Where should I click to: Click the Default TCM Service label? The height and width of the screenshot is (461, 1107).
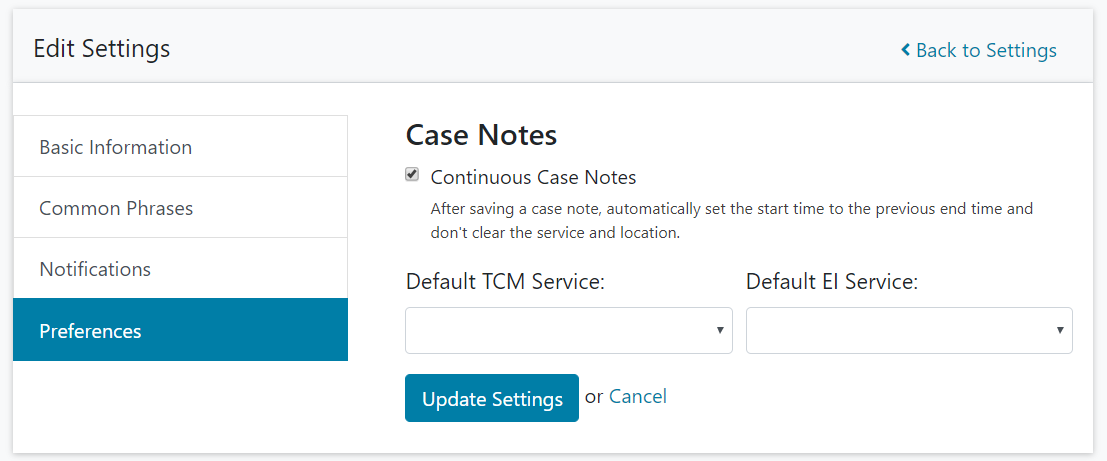505,282
